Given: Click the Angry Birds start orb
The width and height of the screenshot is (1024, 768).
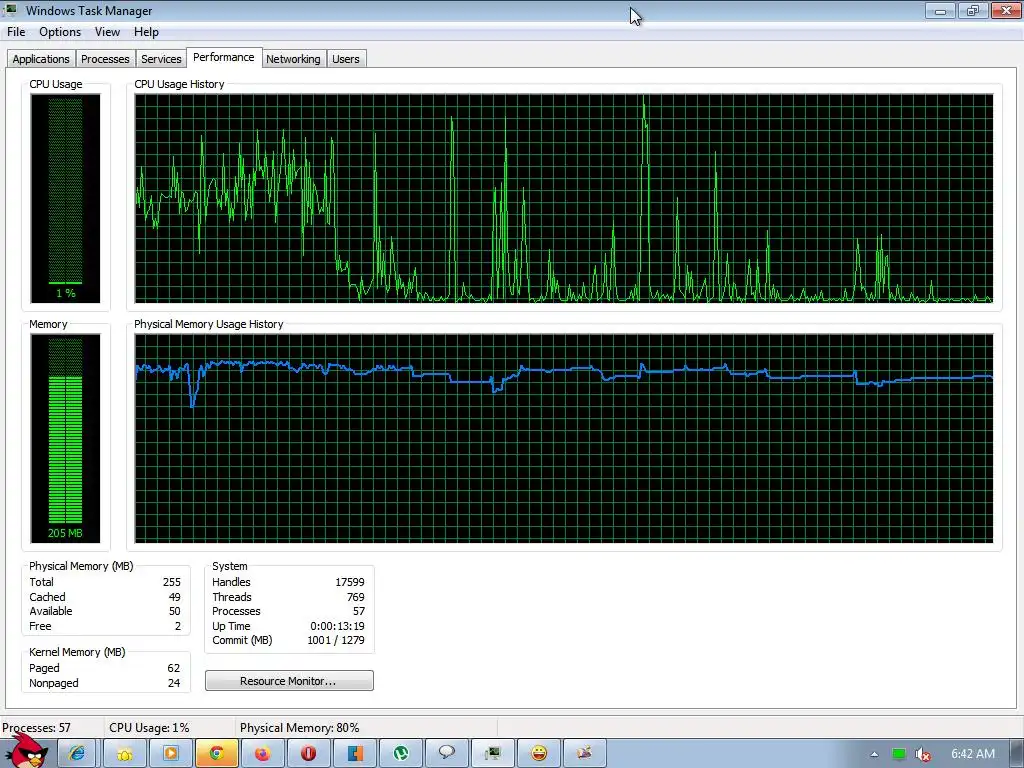Looking at the screenshot, I should 26,751.
